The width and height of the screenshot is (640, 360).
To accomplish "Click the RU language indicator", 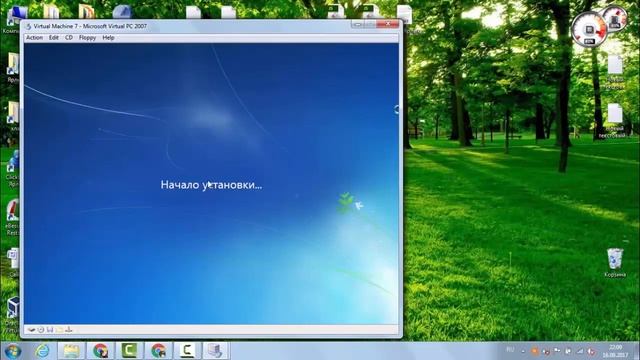I will pos(510,350).
